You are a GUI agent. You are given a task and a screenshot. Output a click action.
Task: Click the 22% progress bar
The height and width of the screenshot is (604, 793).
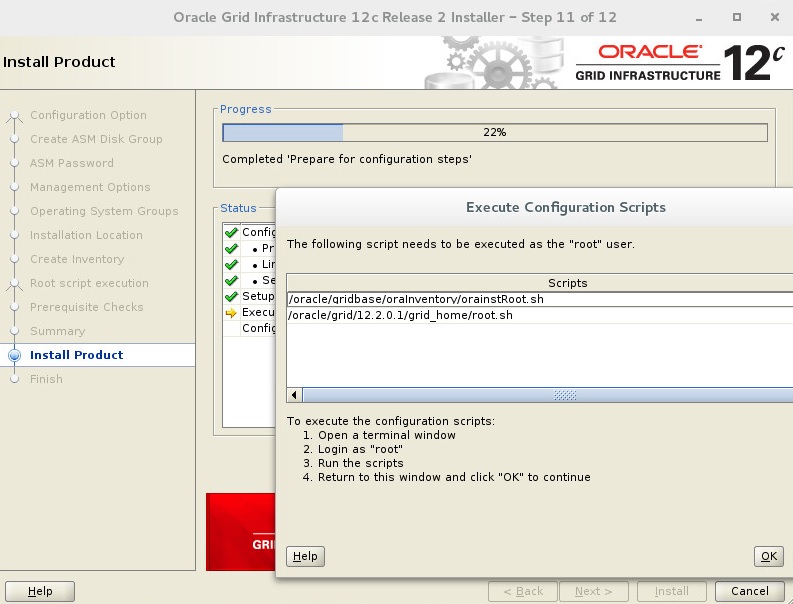tap(495, 133)
